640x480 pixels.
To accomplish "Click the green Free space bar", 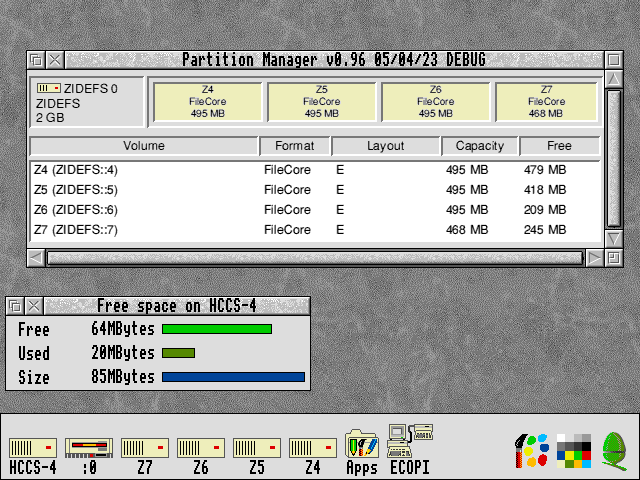I will coord(217,329).
